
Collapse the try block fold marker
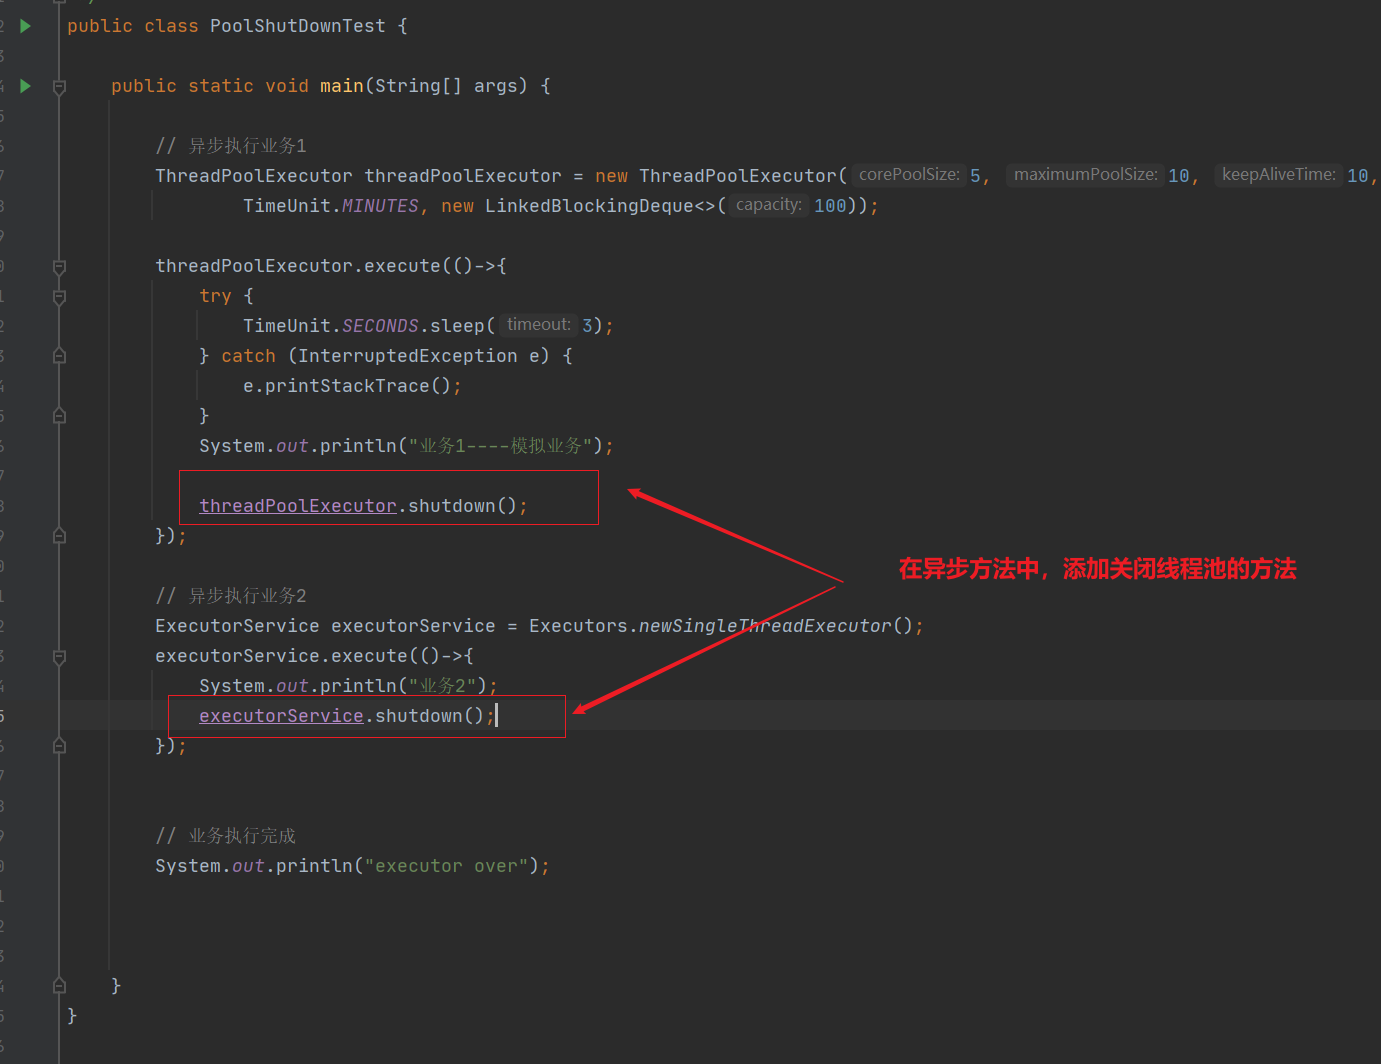[59, 297]
